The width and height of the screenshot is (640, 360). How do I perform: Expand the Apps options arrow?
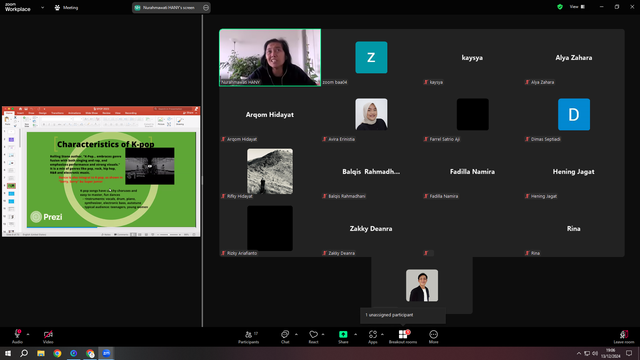382,334
